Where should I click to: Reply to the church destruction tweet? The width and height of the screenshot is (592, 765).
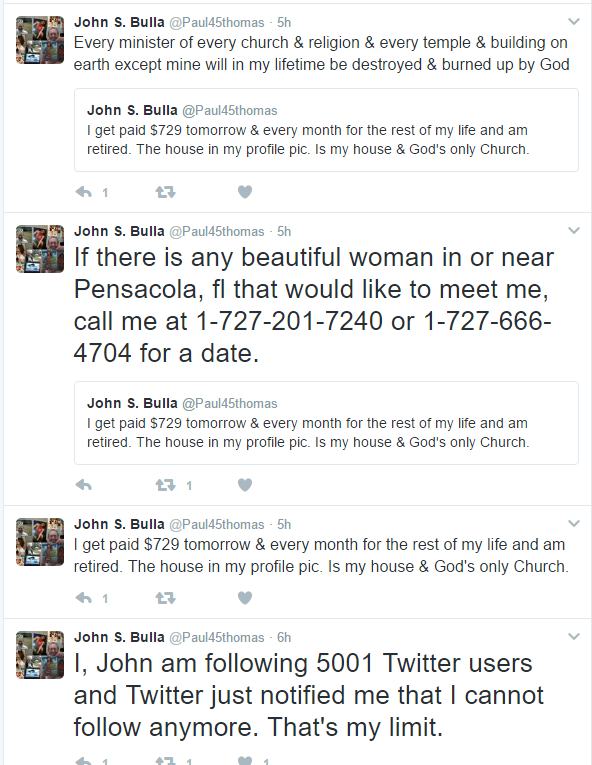[83, 192]
